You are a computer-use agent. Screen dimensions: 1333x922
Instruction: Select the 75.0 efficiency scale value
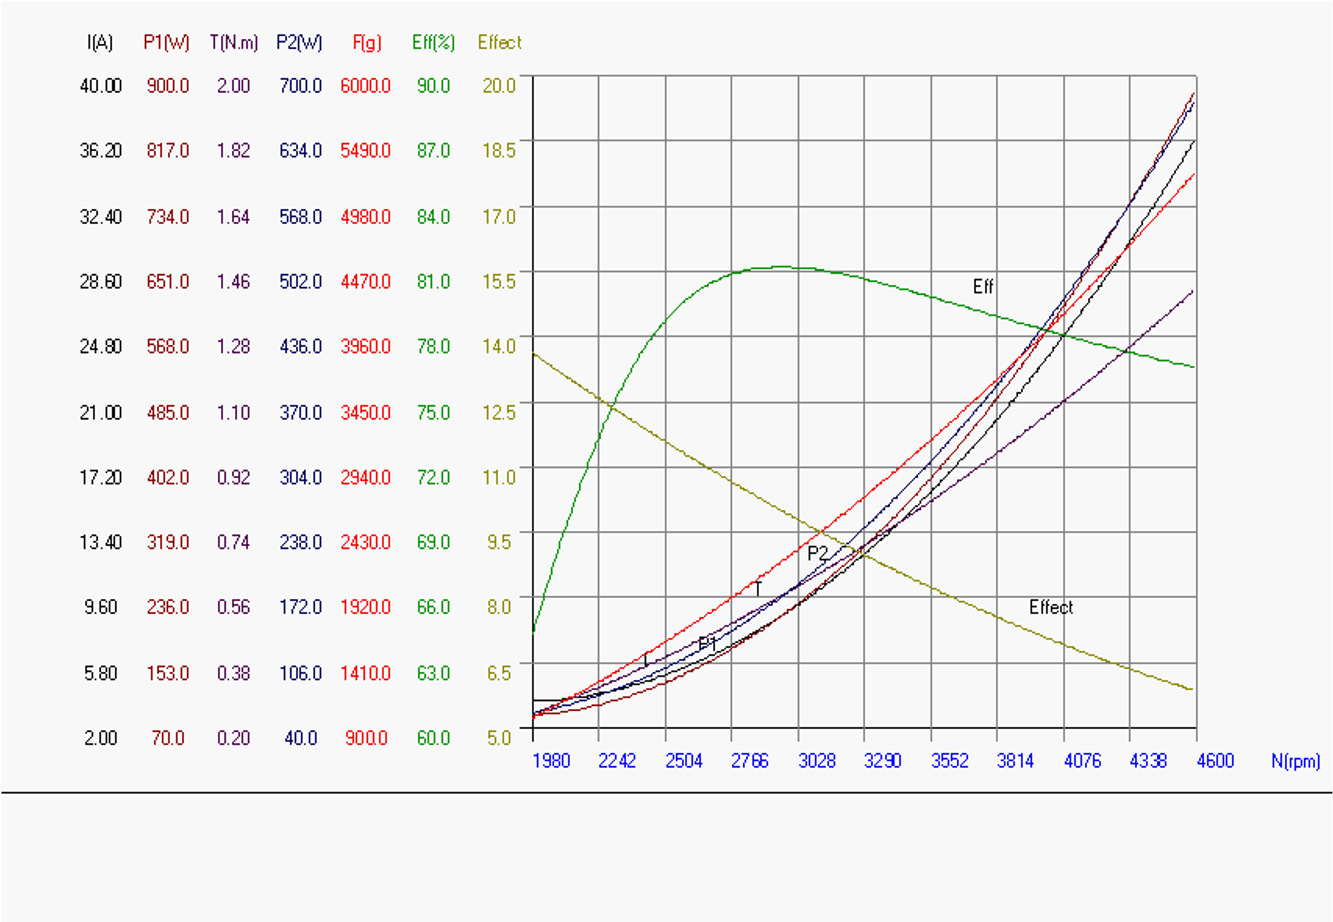click(433, 412)
